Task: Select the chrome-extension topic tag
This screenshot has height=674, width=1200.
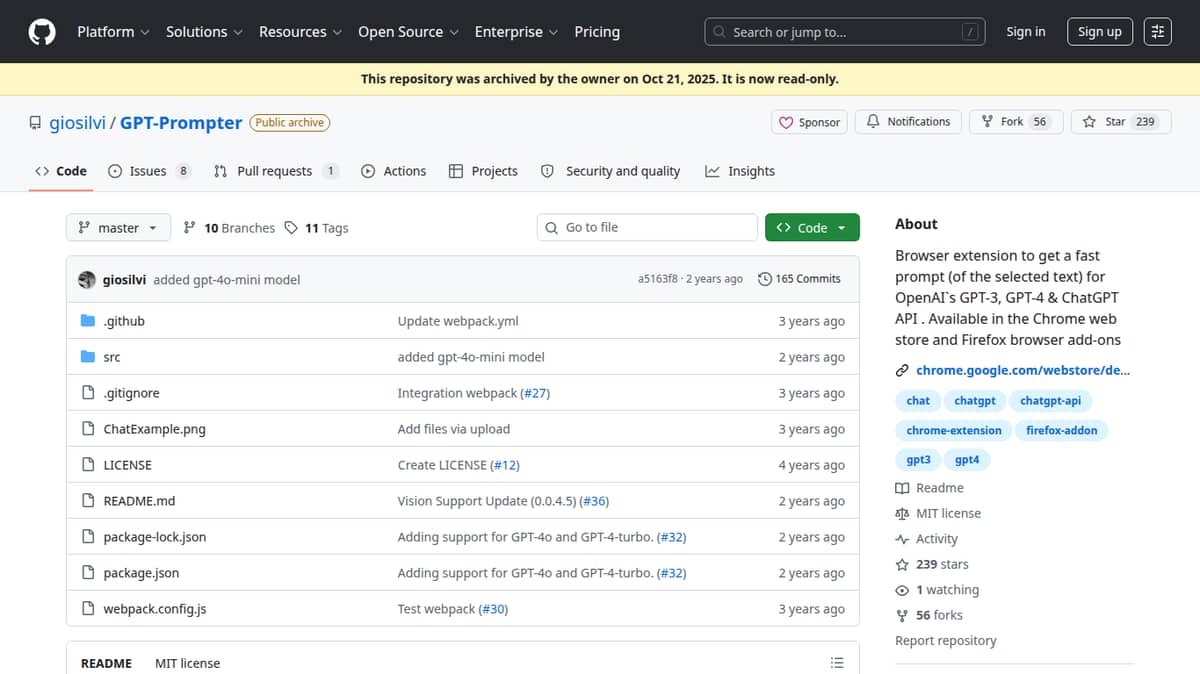Action: tap(954, 430)
